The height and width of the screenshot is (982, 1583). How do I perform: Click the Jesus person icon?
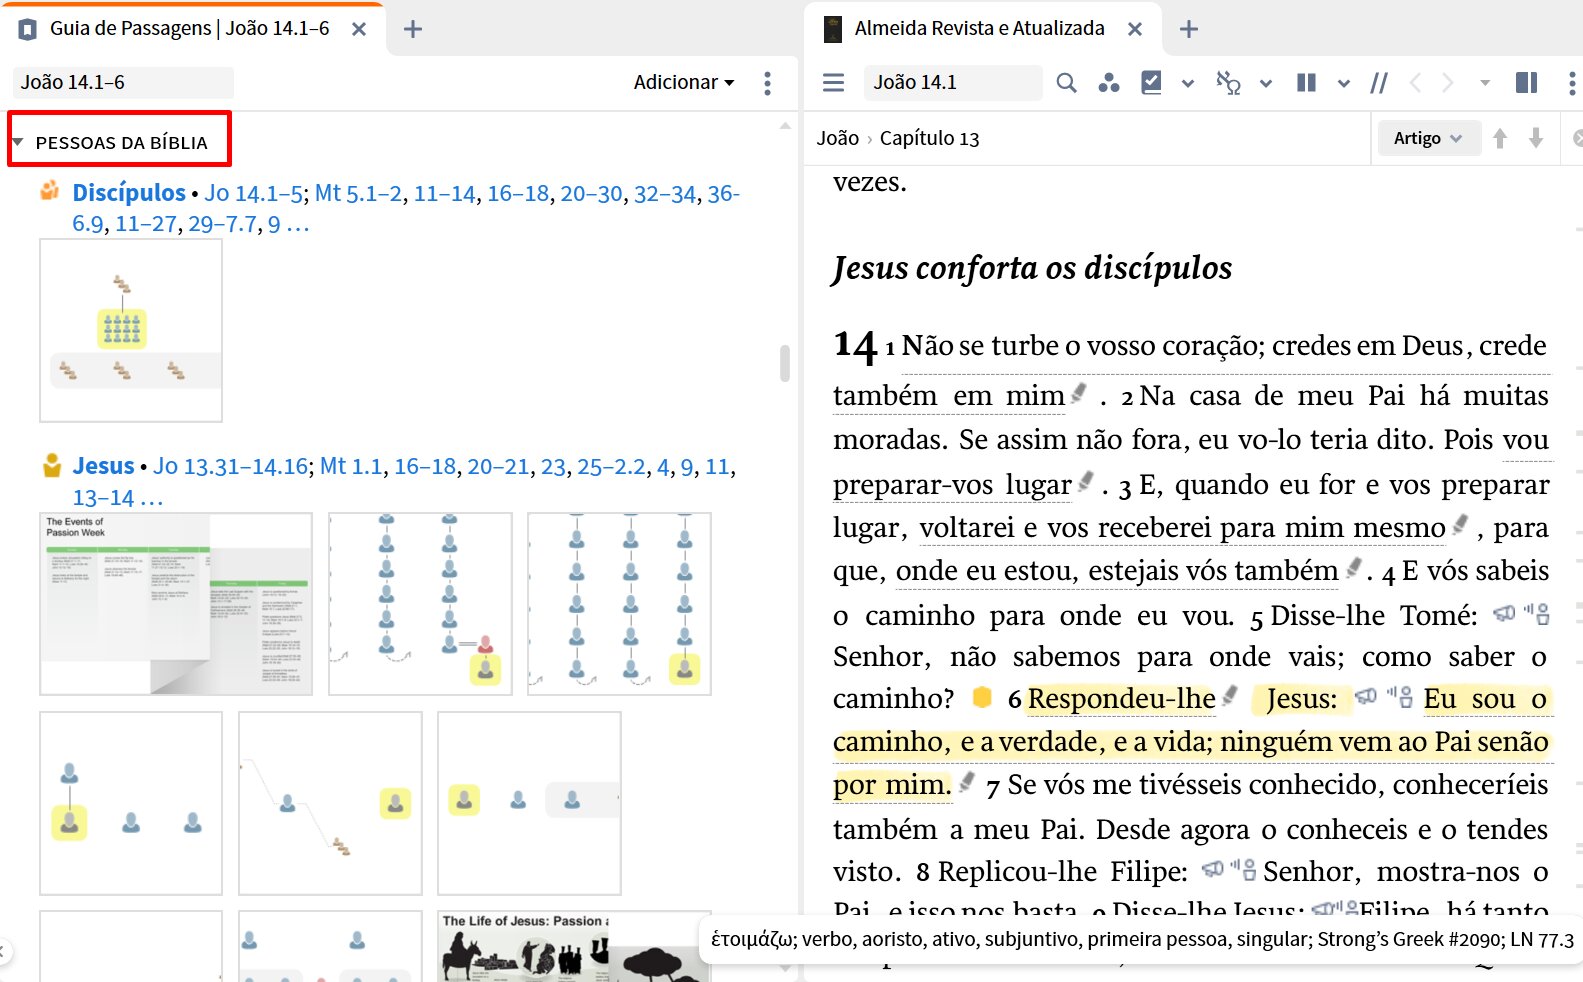(52, 465)
